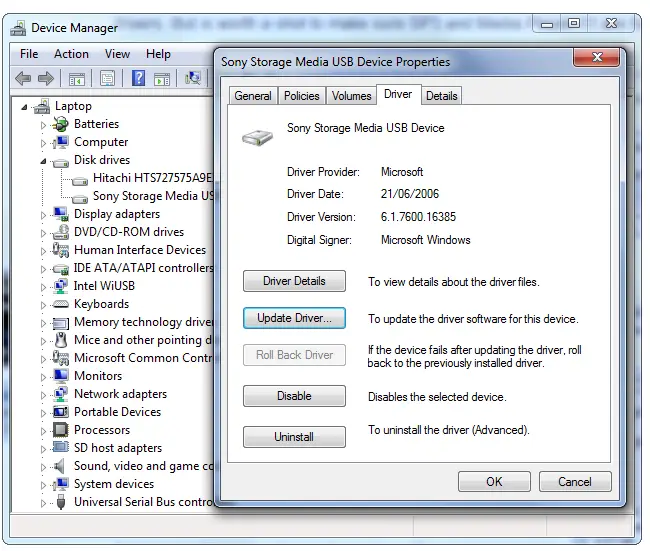Click the Roll Back Driver button

(294, 355)
